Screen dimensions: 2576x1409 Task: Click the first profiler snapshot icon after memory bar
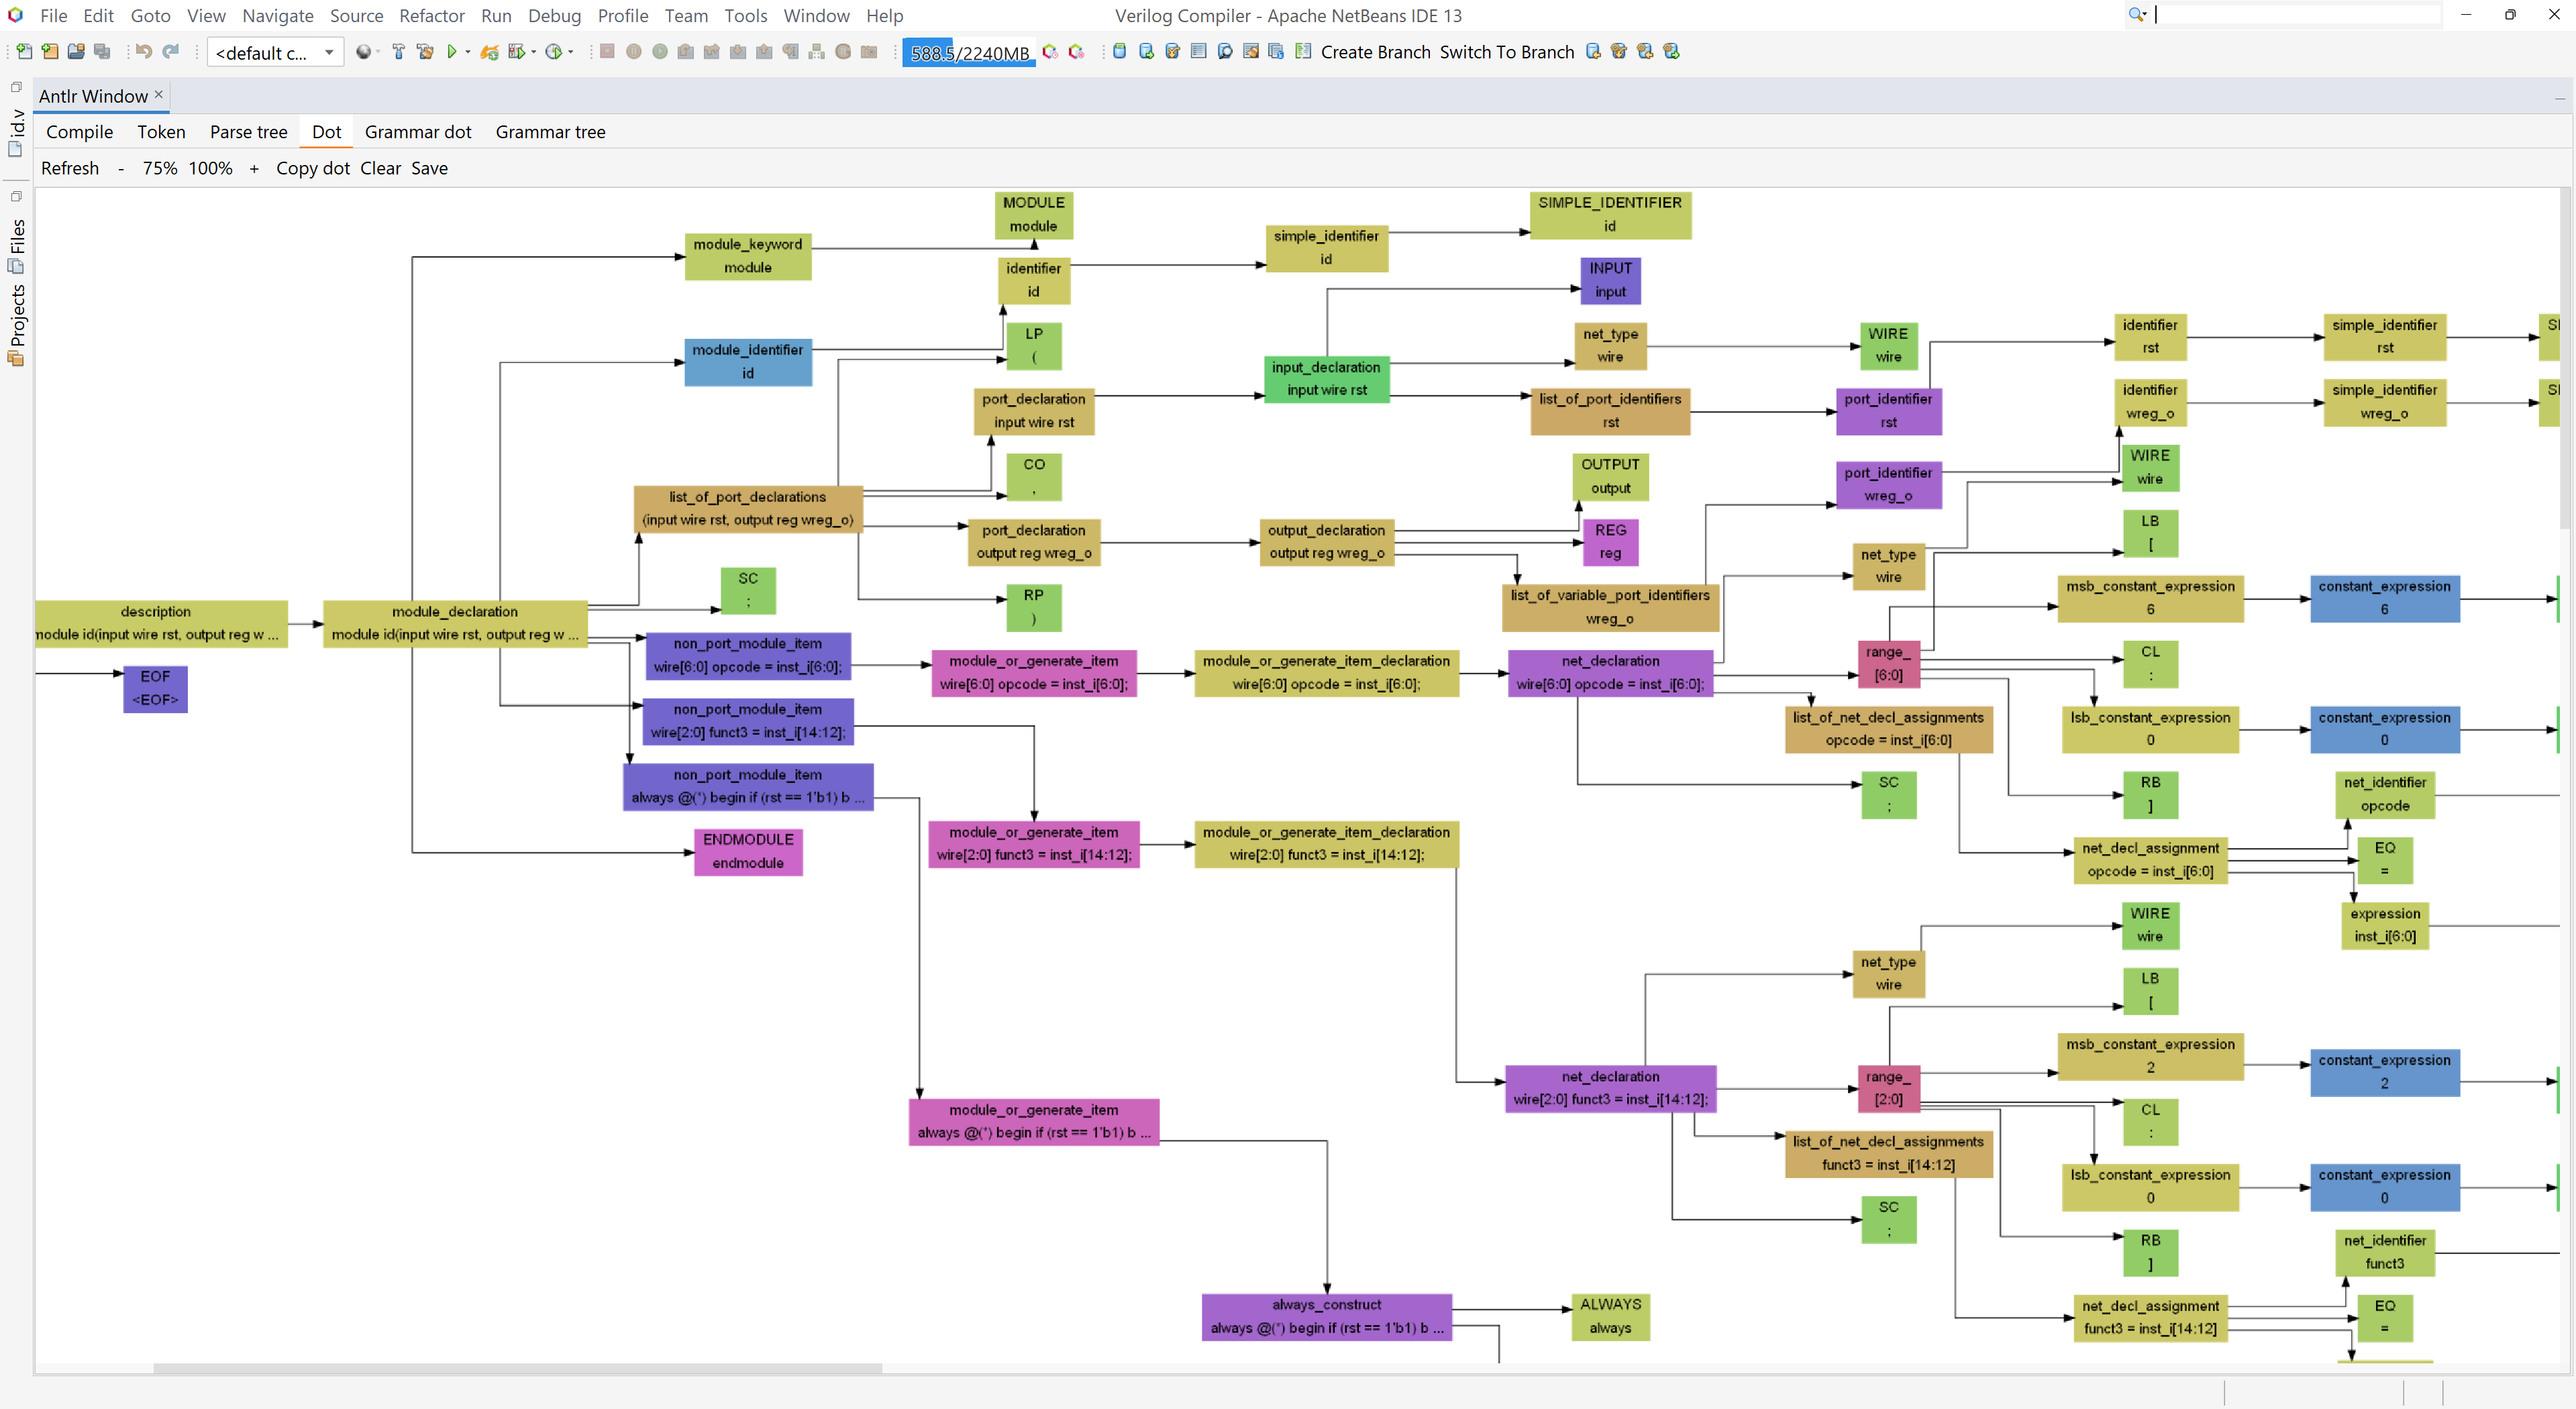pyautogui.click(x=1050, y=52)
